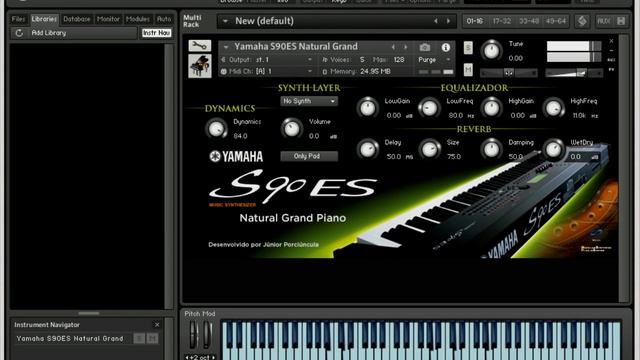Viewport: 640px width, 360px height.
Task: Click the reverb WetDry knob
Action: coord(553,149)
